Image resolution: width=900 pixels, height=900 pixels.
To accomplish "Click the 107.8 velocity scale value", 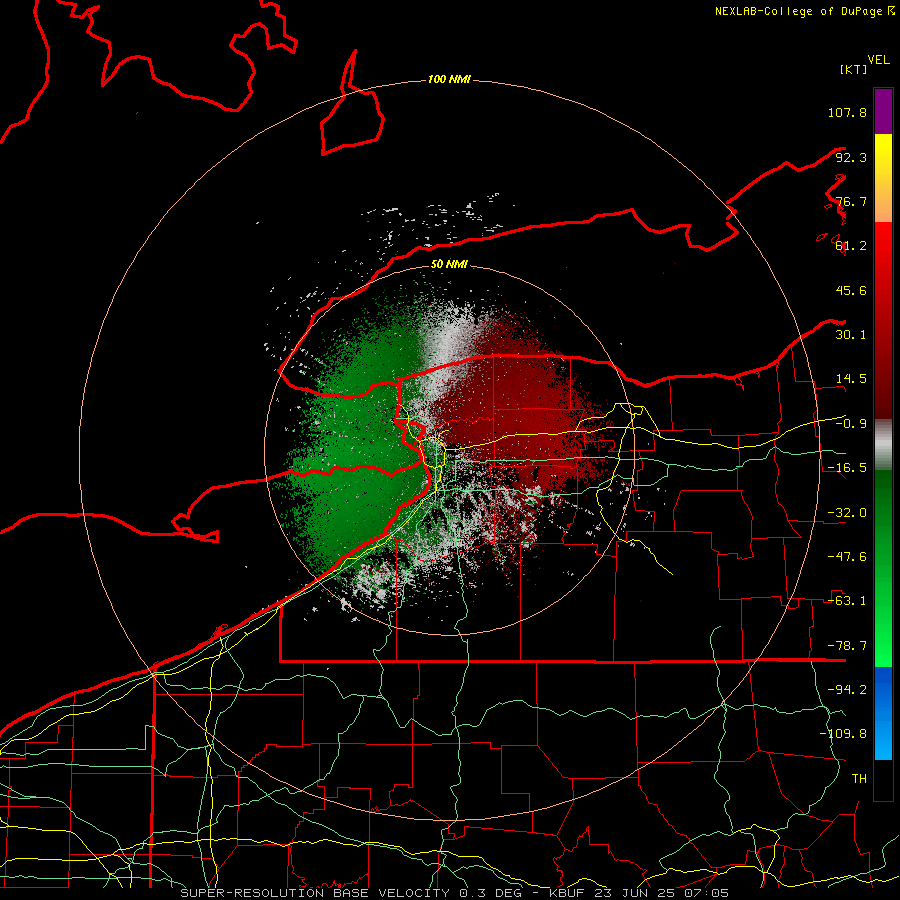I will click(x=847, y=112).
